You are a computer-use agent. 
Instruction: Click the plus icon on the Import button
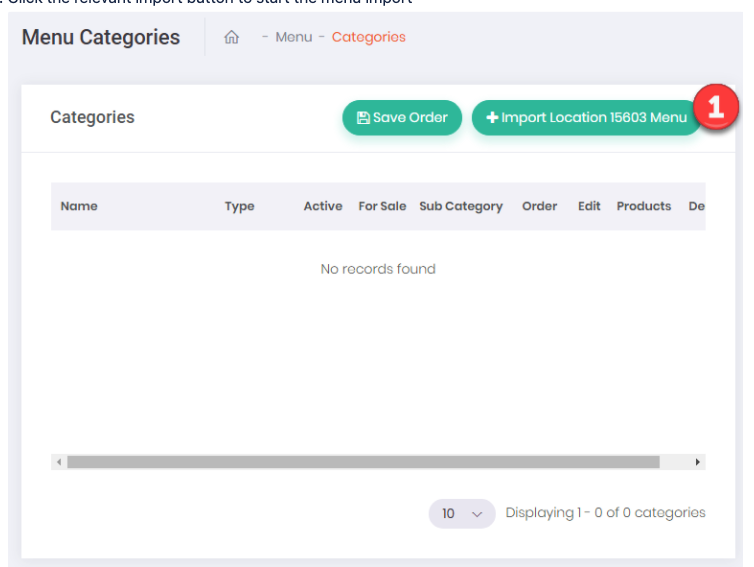[x=492, y=118]
